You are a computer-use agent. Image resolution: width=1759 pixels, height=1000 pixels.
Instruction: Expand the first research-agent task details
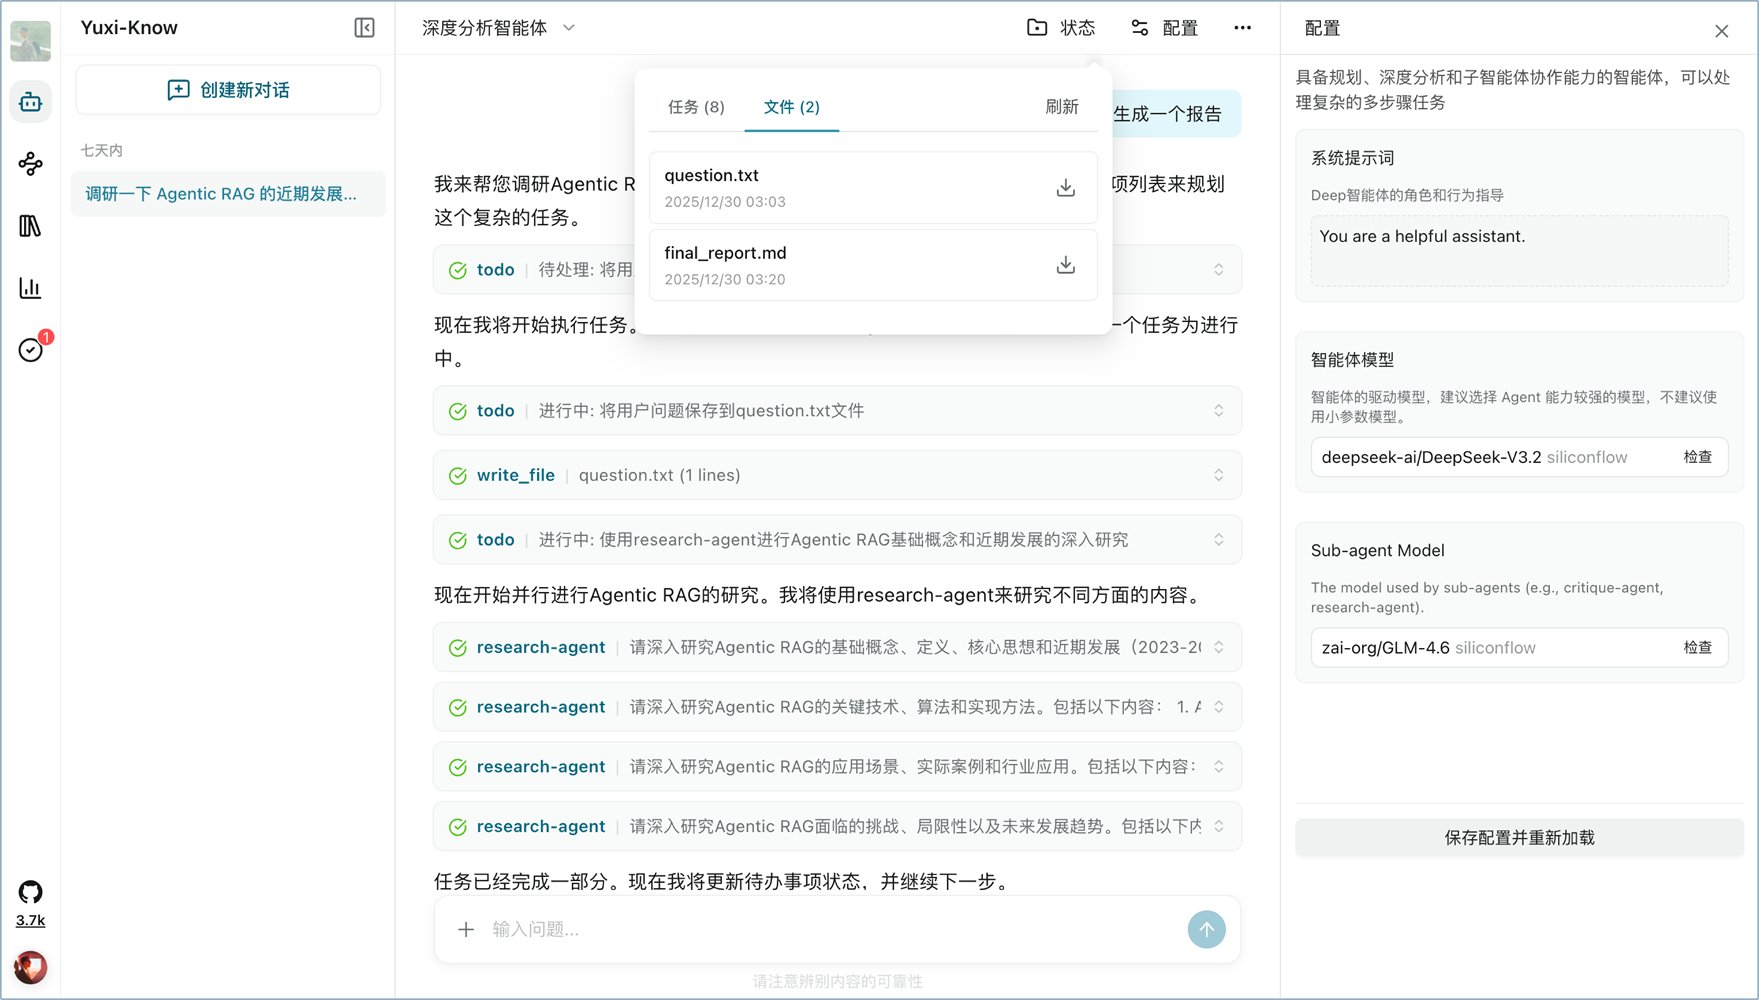pos(1218,647)
